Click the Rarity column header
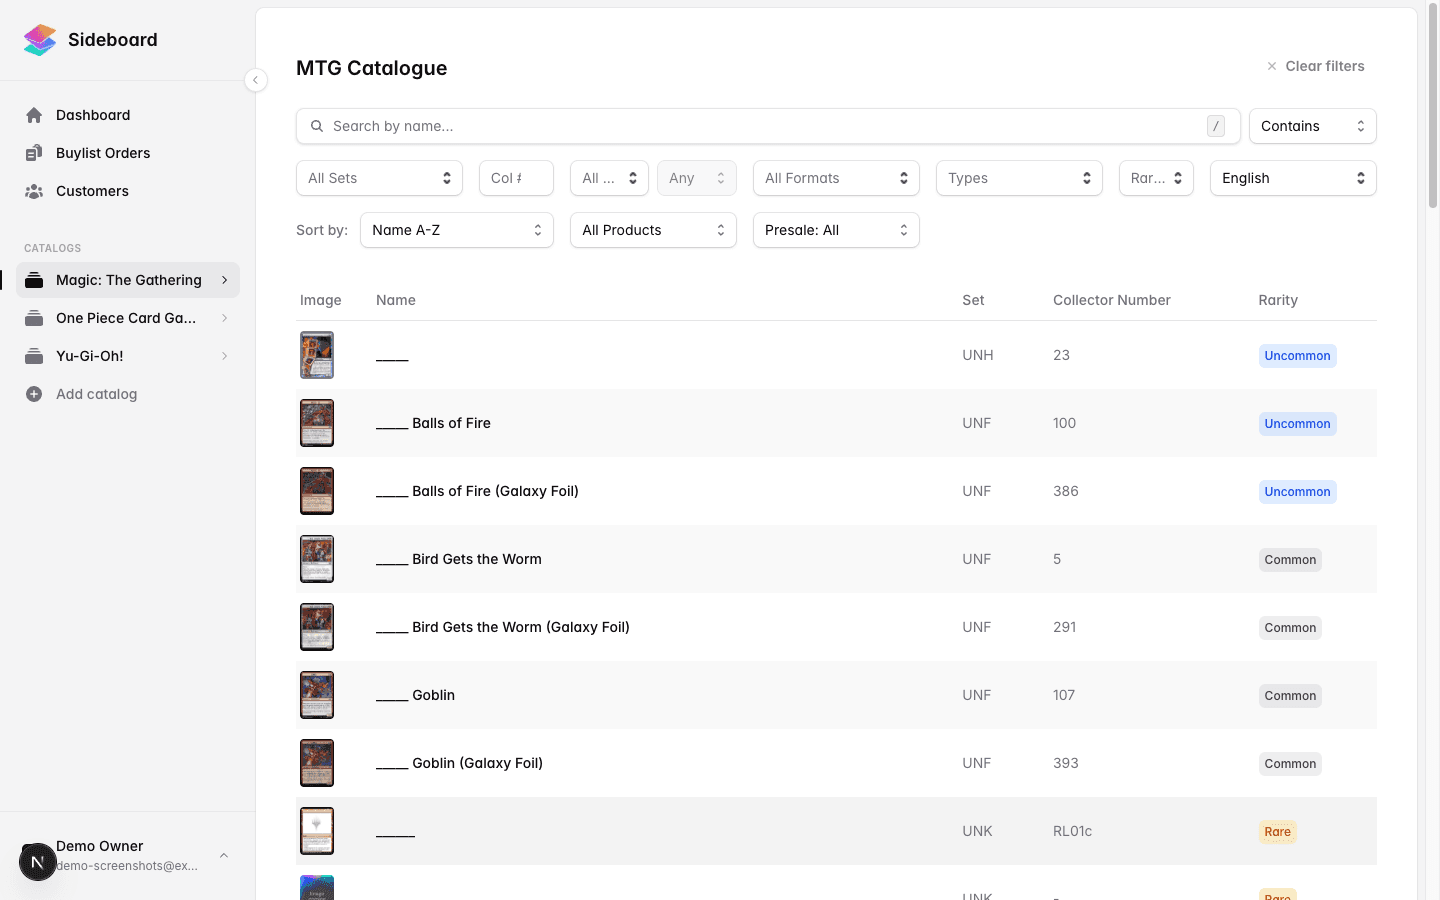The width and height of the screenshot is (1440, 900). pyautogui.click(x=1278, y=300)
